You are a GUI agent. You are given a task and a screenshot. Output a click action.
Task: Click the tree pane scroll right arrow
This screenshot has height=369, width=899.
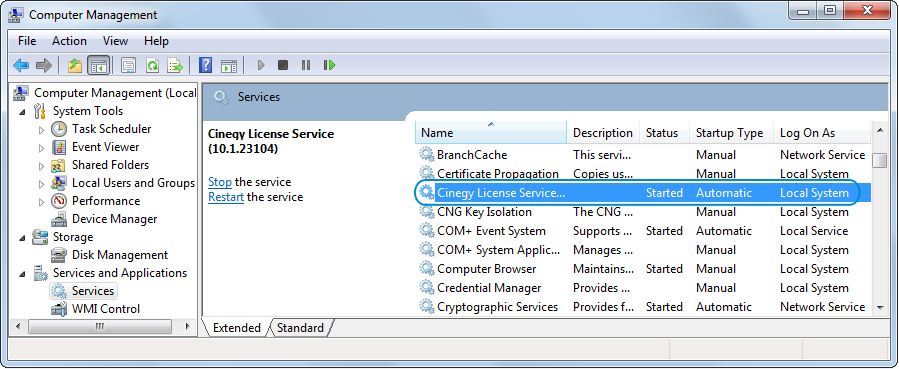tap(187, 327)
